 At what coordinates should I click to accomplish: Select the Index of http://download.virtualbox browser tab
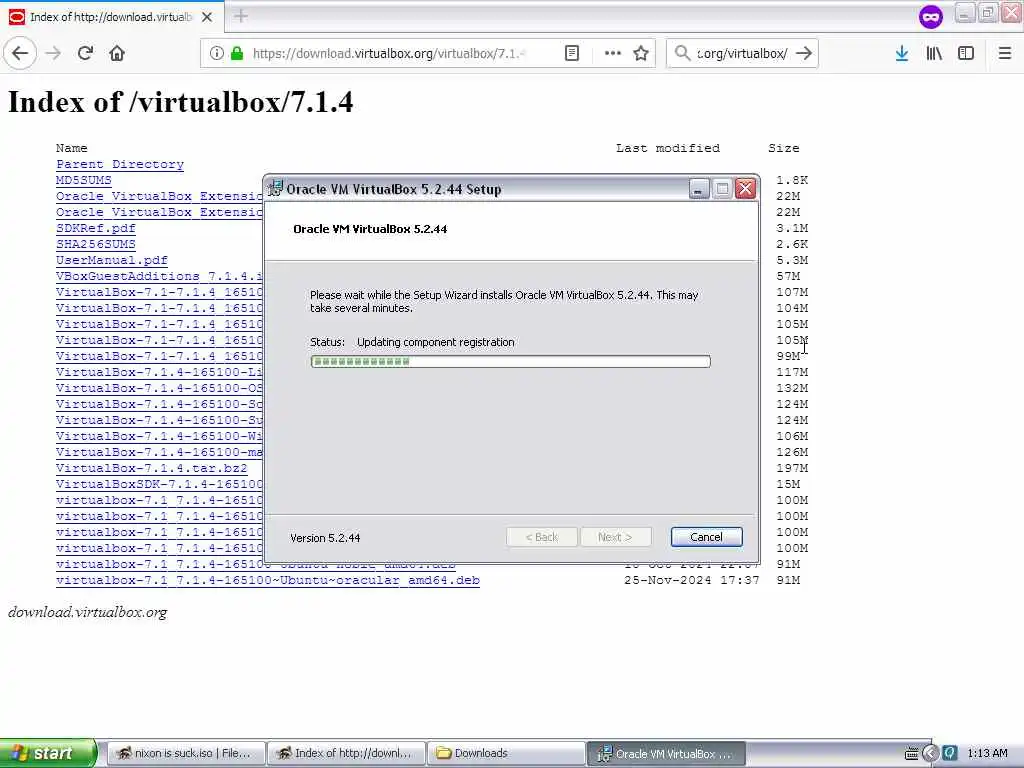(x=112, y=16)
